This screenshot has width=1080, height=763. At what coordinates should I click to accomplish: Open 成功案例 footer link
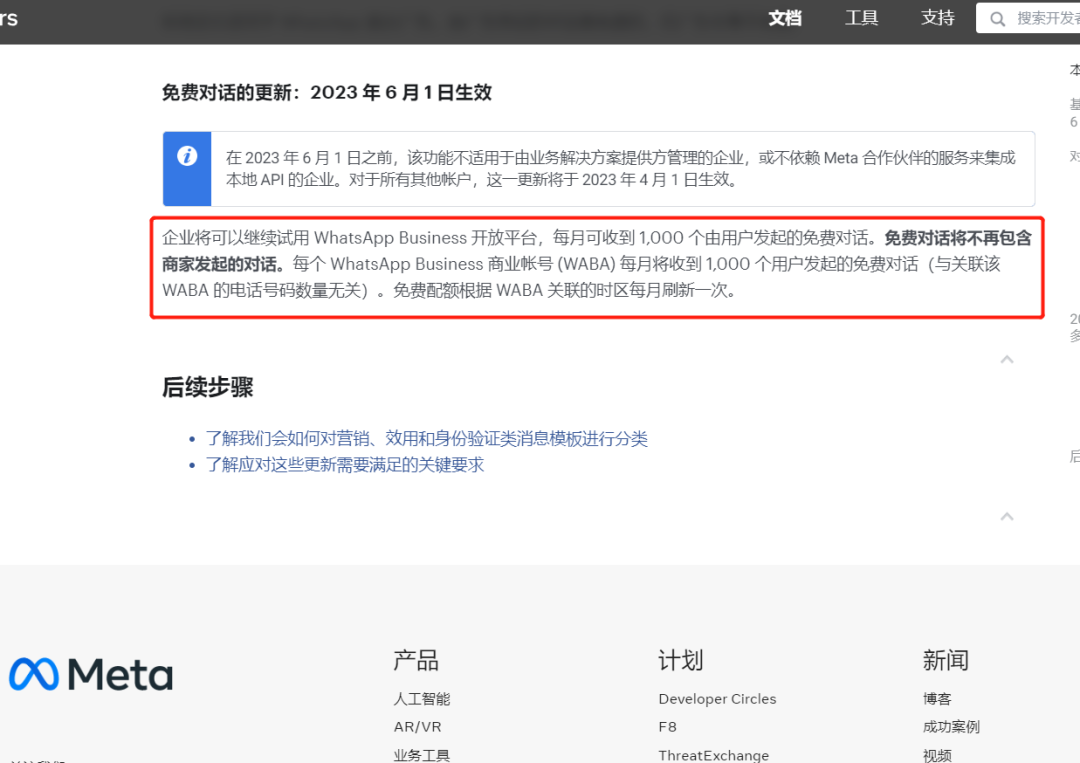tap(951, 727)
